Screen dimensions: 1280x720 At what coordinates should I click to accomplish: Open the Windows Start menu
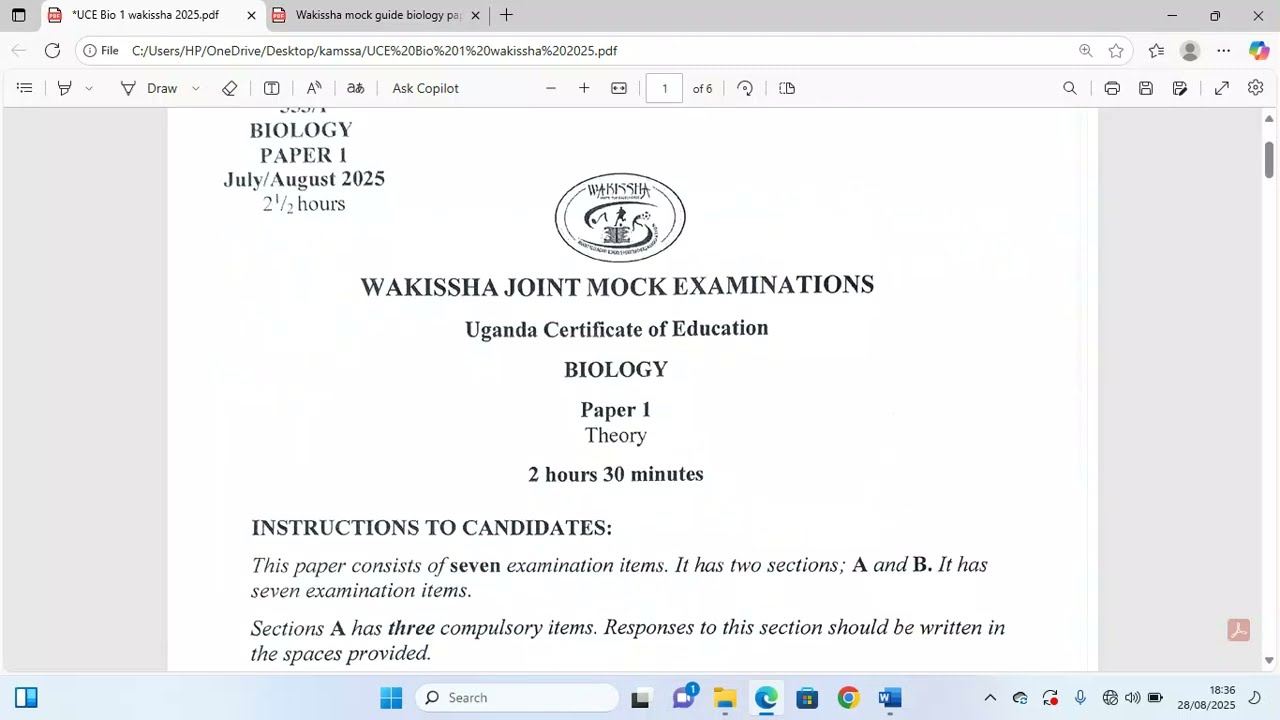[391, 698]
